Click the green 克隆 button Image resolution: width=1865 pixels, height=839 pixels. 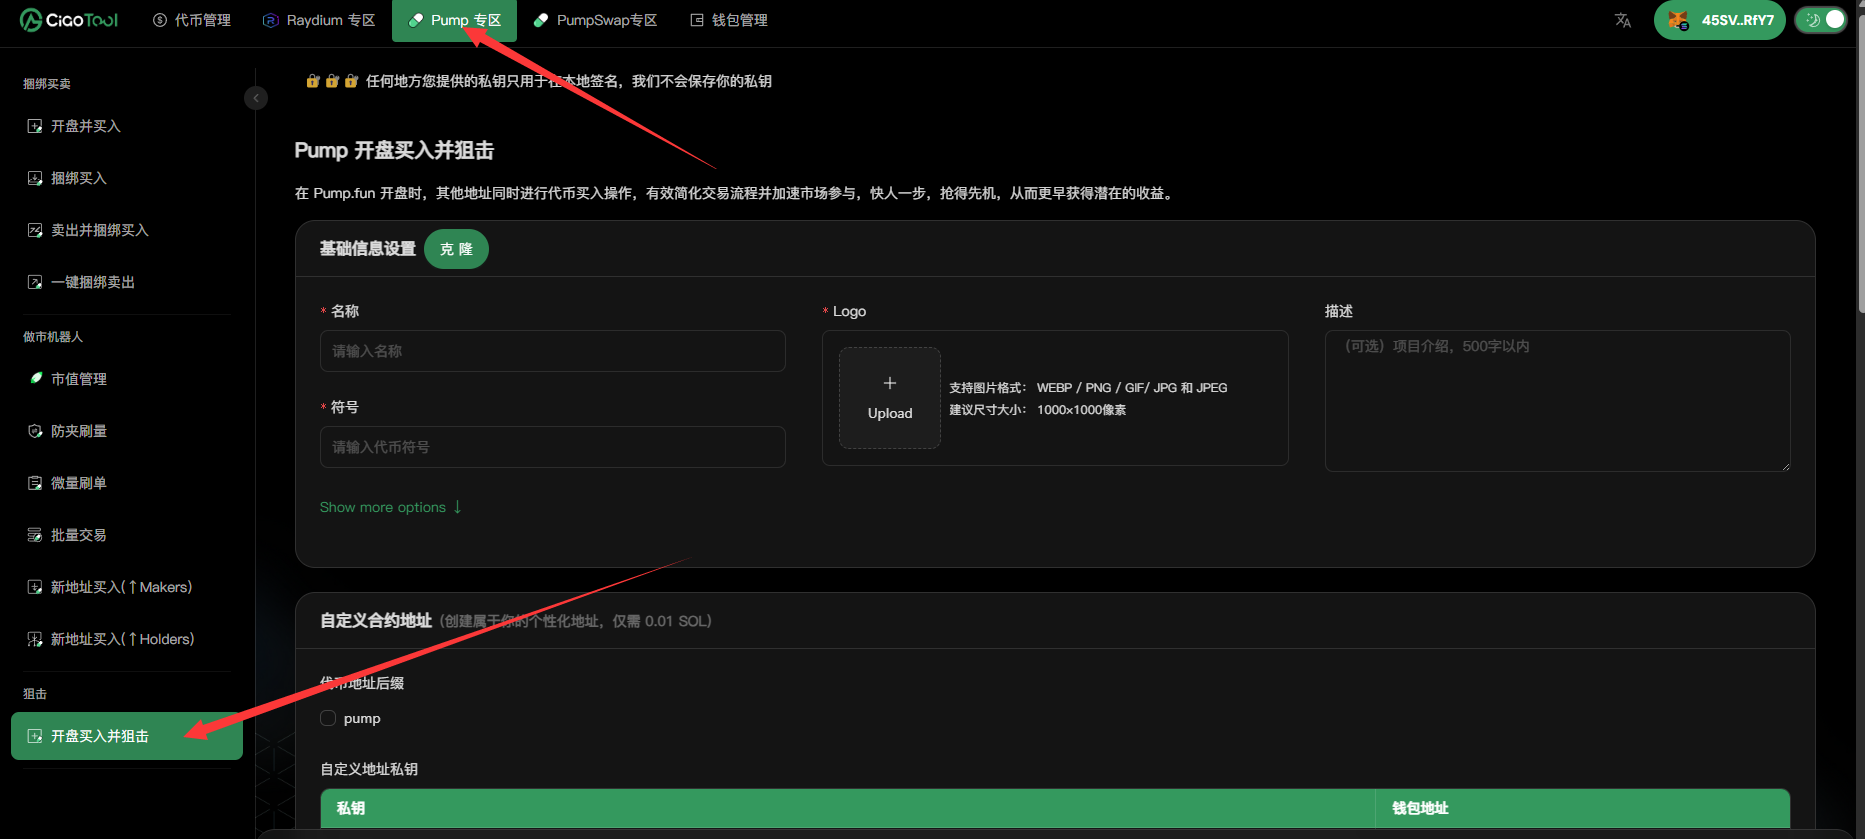click(x=456, y=249)
